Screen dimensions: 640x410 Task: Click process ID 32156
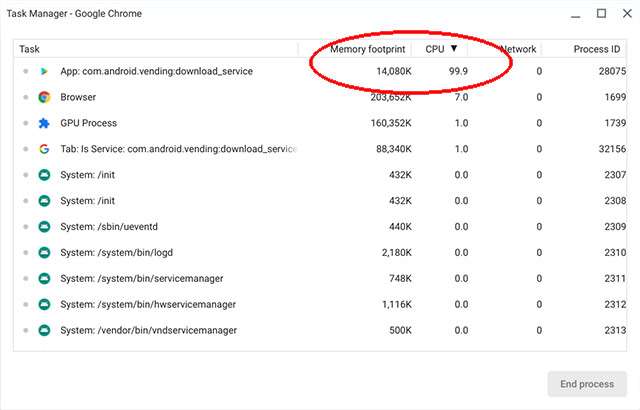tap(612, 149)
